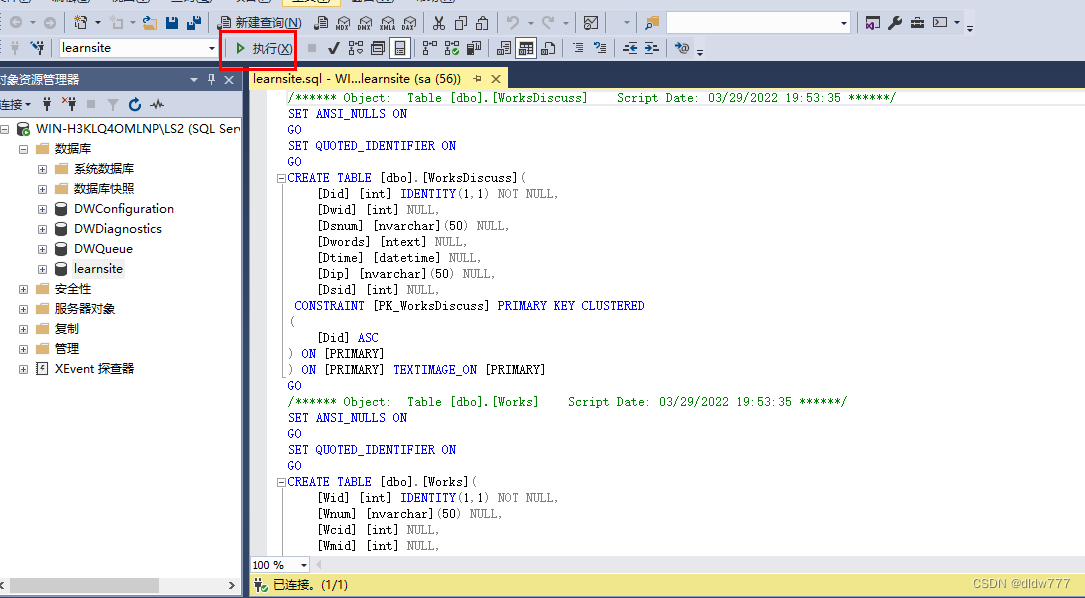Collapse the 数据库 folder
This screenshot has height=598, width=1085.
pyautogui.click(x=22, y=149)
